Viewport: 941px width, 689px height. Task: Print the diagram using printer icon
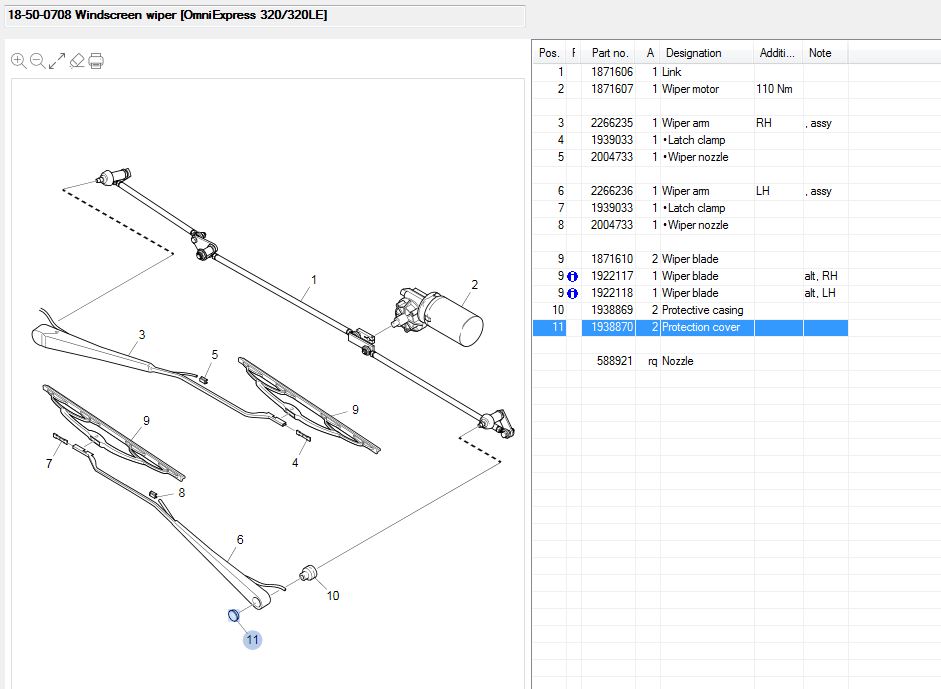click(x=96, y=61)
